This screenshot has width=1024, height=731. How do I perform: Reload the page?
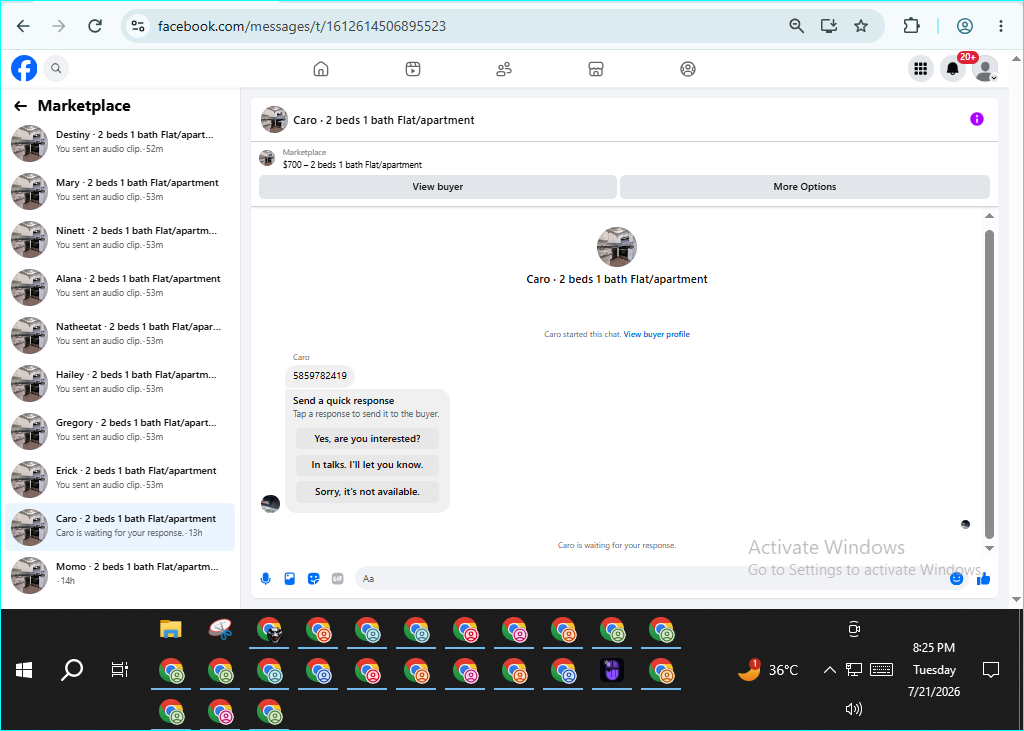point(95,26)
